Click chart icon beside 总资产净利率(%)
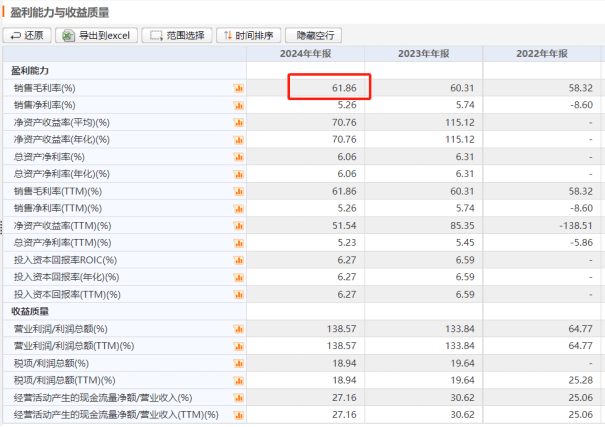Viewport: 605px width, 427px height. [238, 157]
